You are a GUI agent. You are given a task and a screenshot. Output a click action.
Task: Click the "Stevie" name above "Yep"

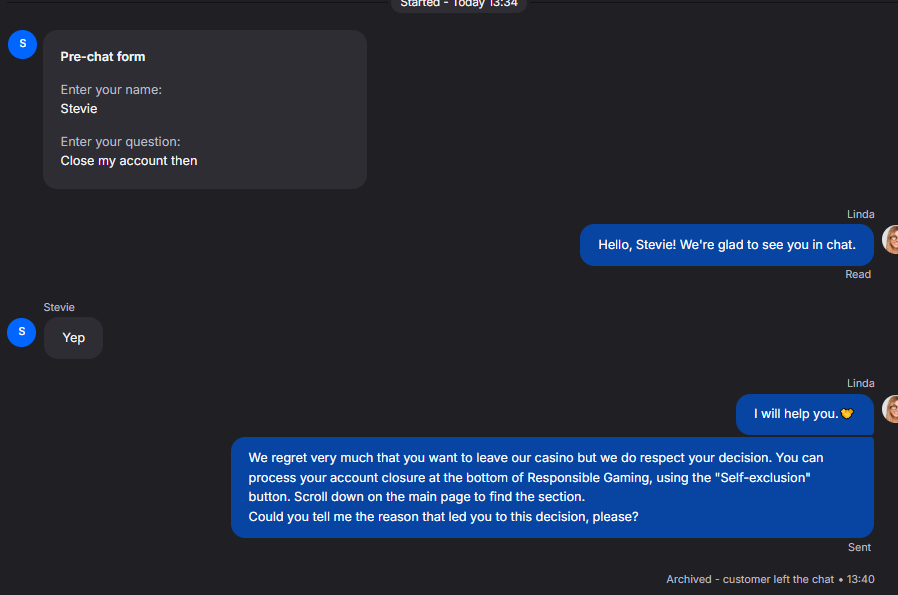click(x=59, y=307)
